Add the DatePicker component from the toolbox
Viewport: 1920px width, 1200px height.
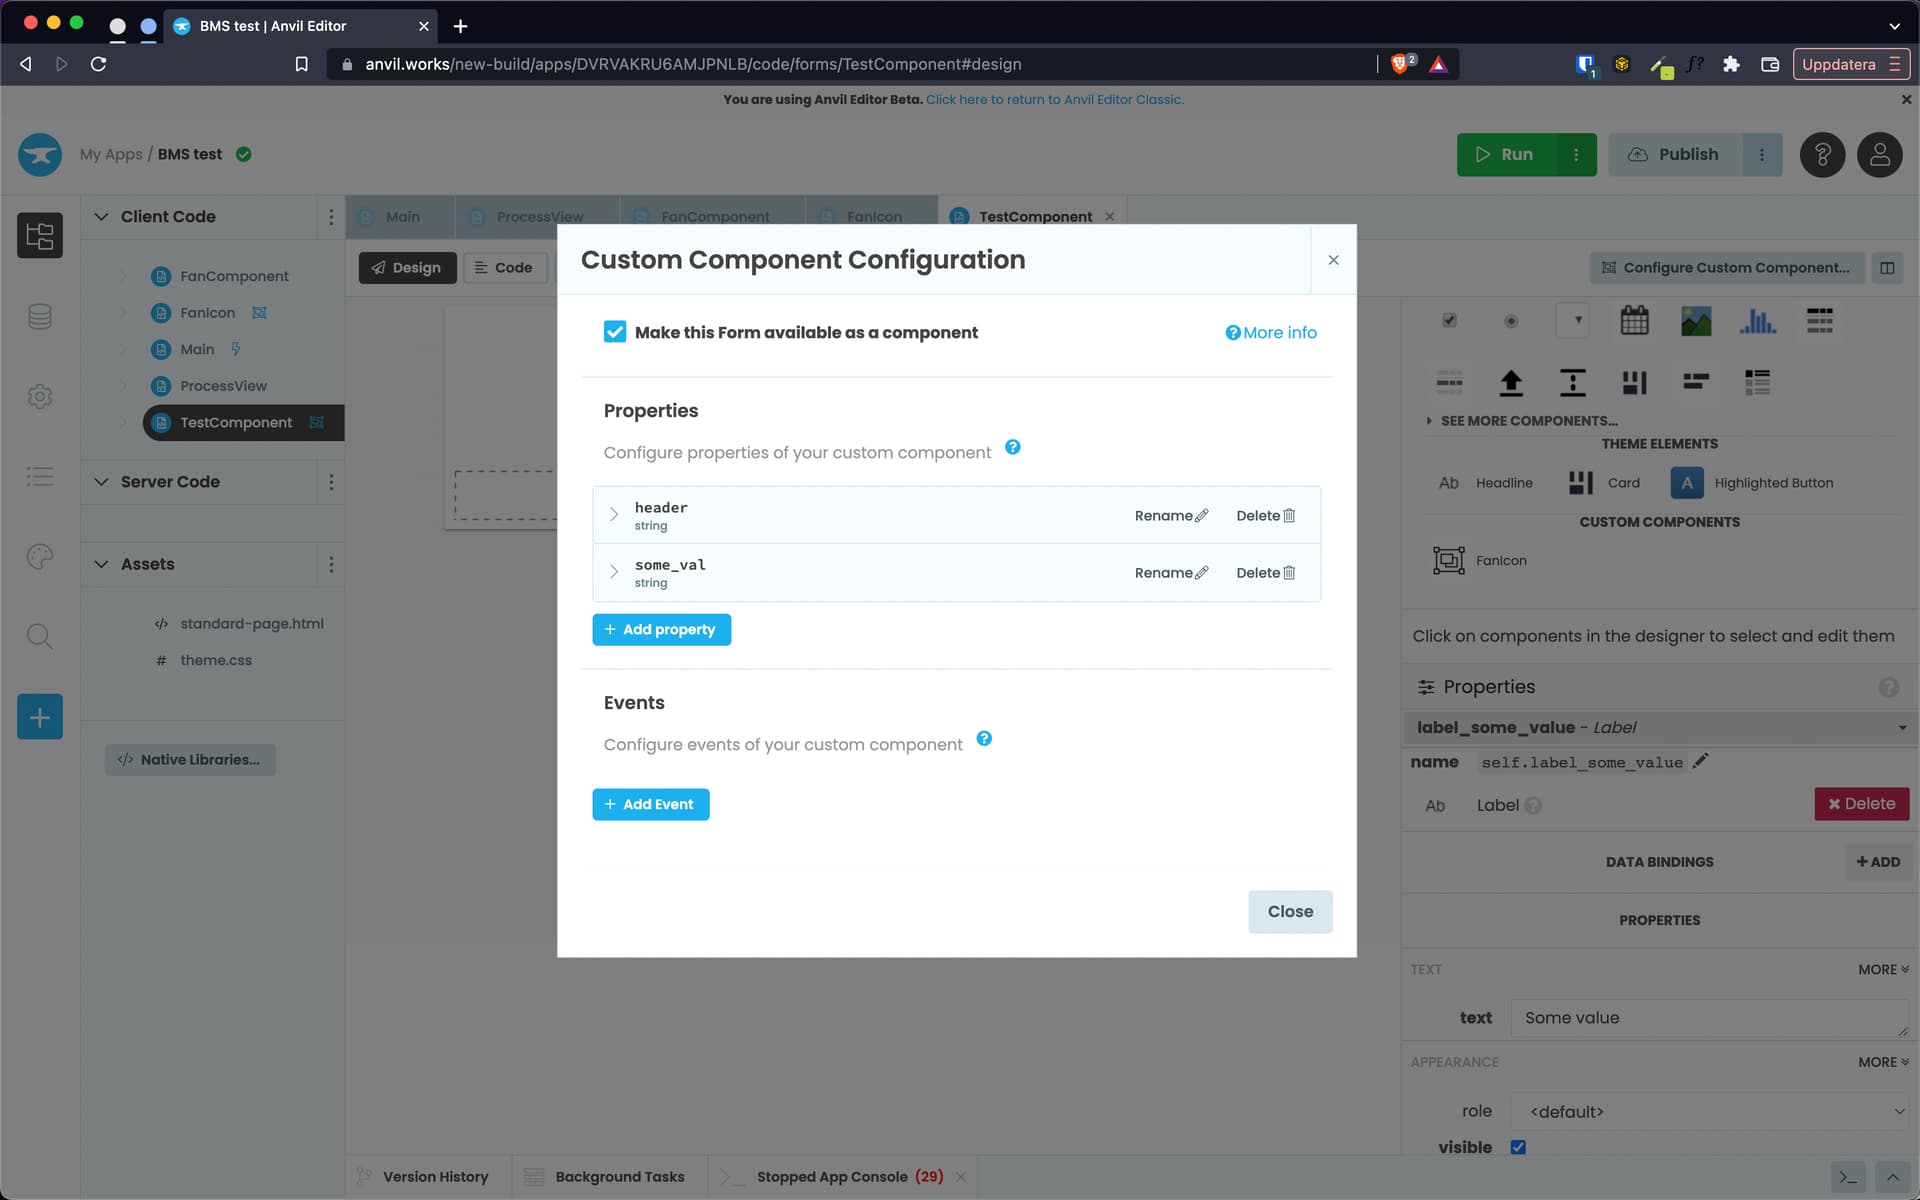pyautogui.click(x=1634, y=320)
